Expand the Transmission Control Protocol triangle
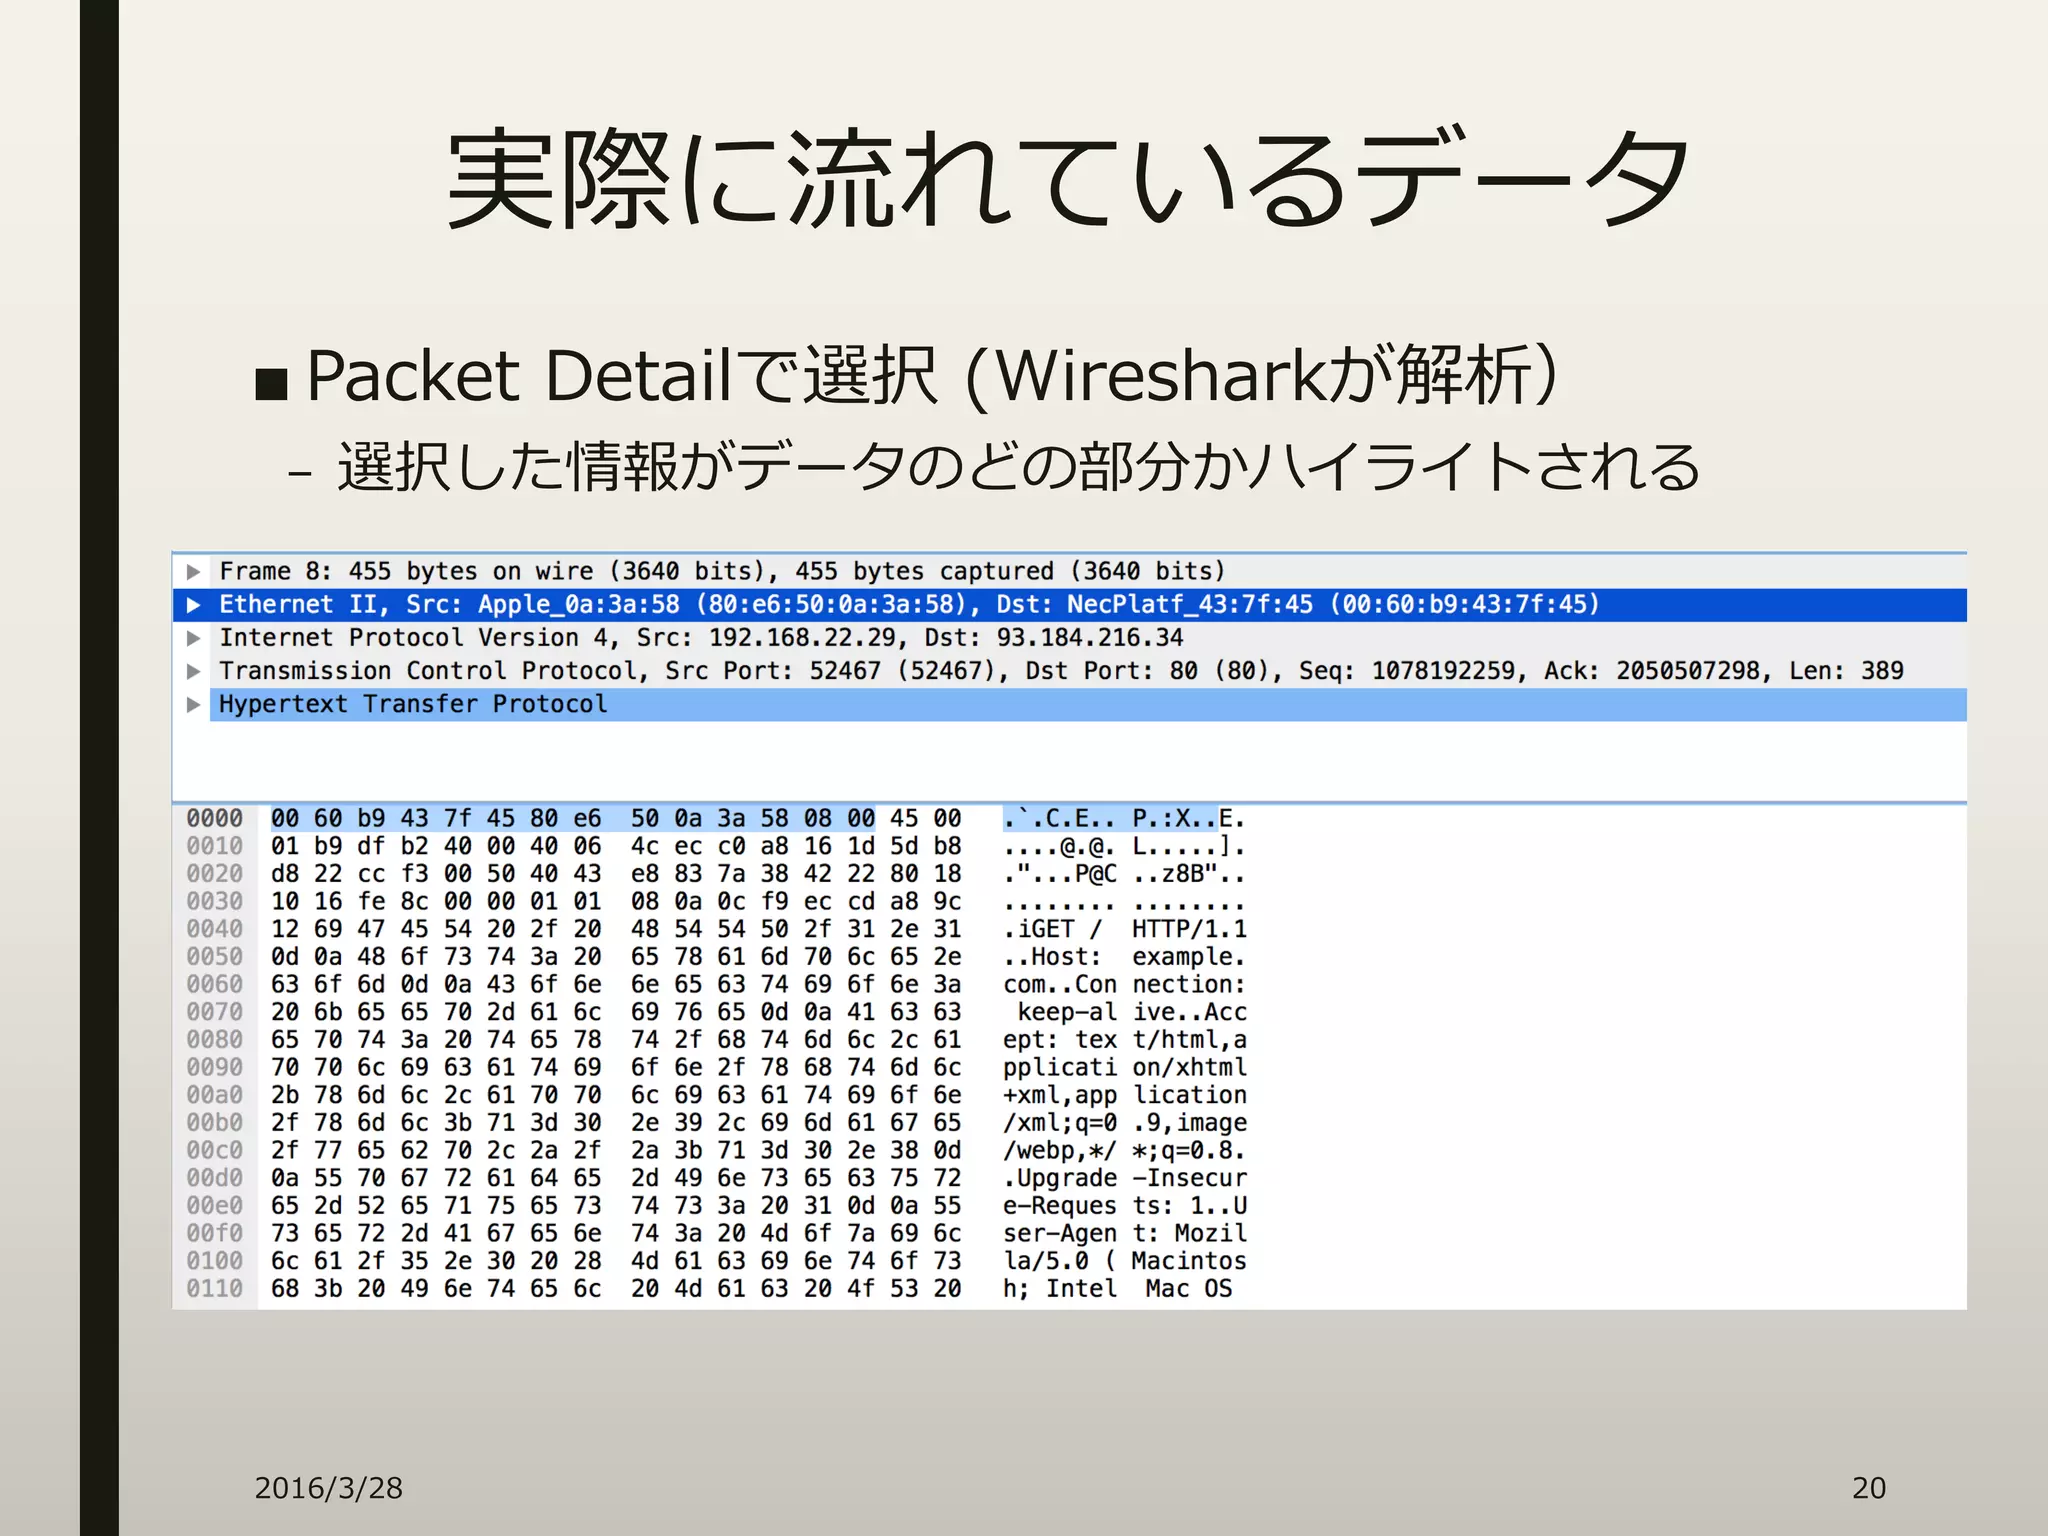Viewport: 2048px width, 1536px height. click(x=194, y=671)
